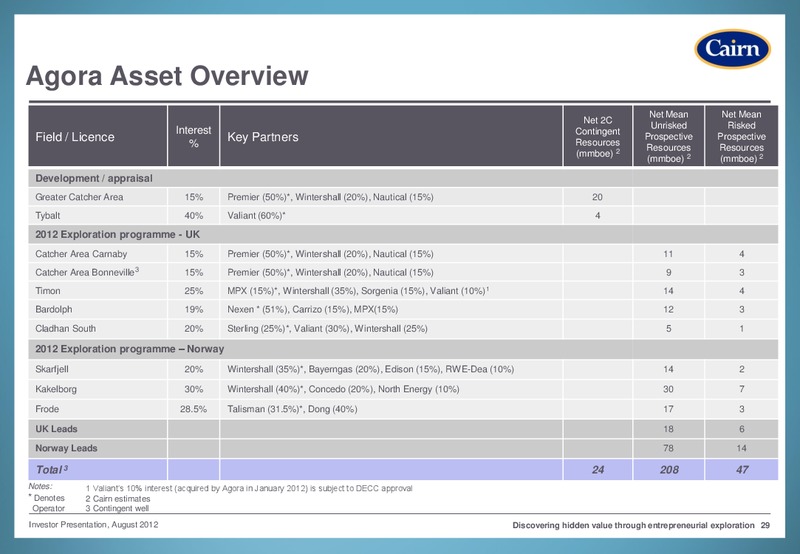
Task: Select the Total row label
Action: click(51, 469)
